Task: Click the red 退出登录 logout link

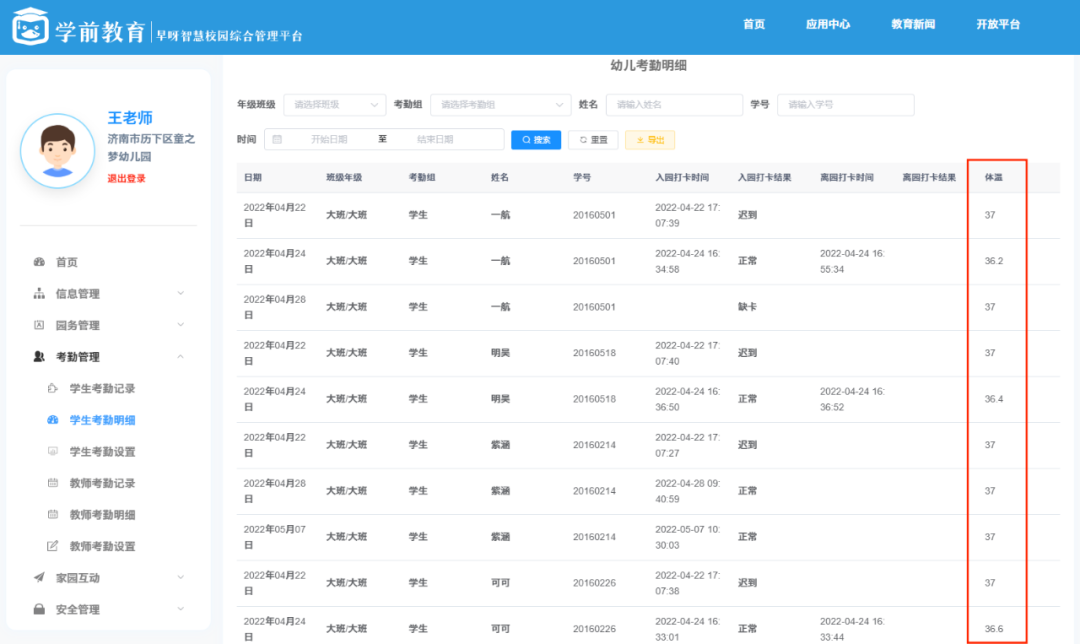Action: coord(126,178)
